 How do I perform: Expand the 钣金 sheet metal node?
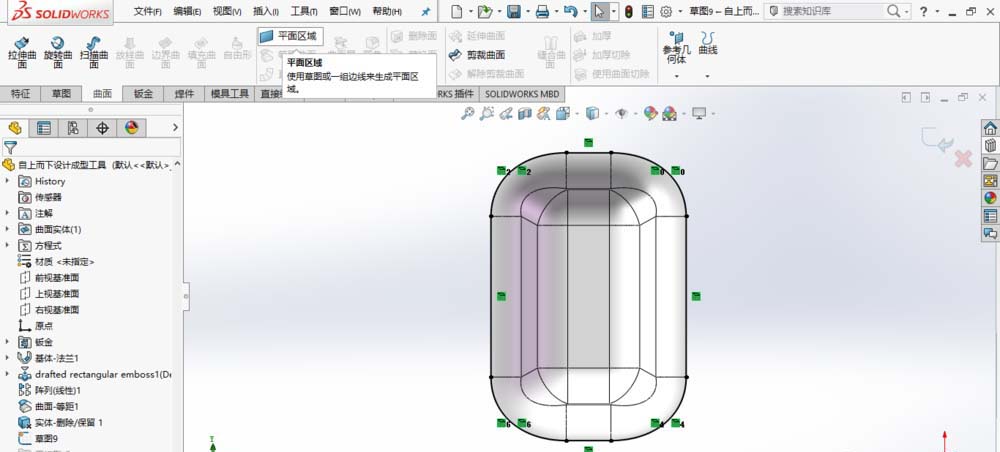(8, 342)
